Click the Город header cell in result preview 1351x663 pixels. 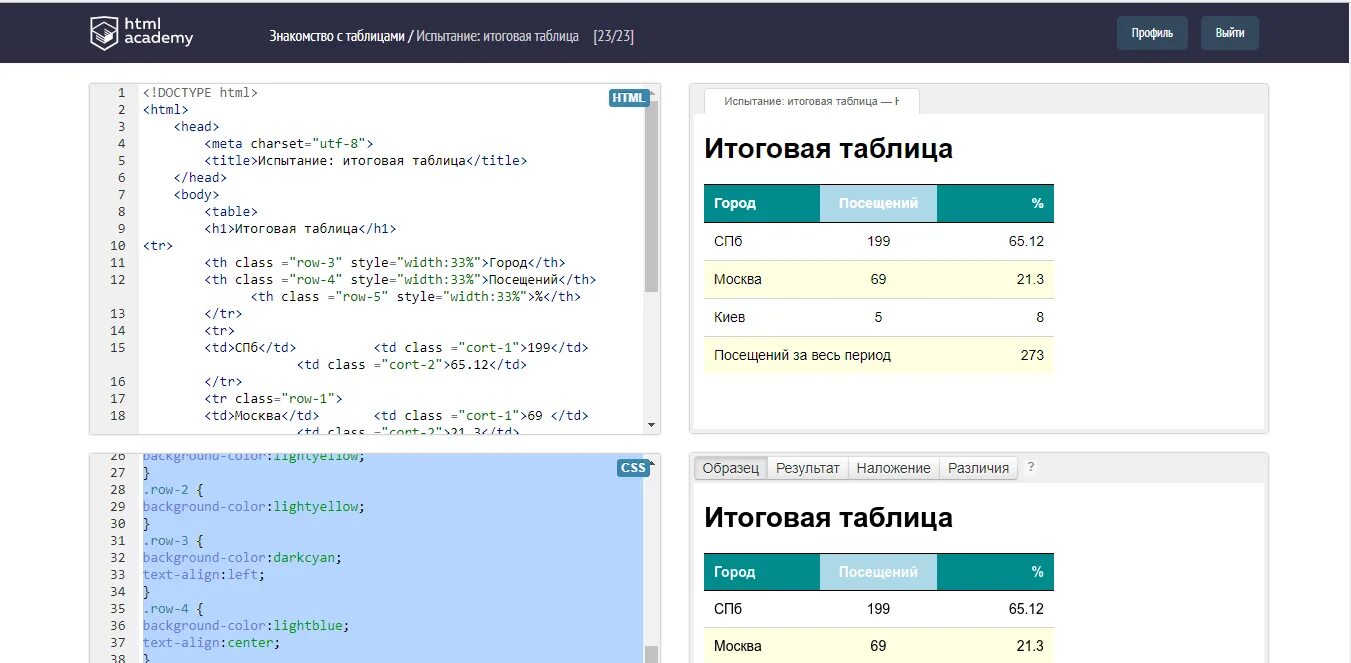(x=762, y=203)
